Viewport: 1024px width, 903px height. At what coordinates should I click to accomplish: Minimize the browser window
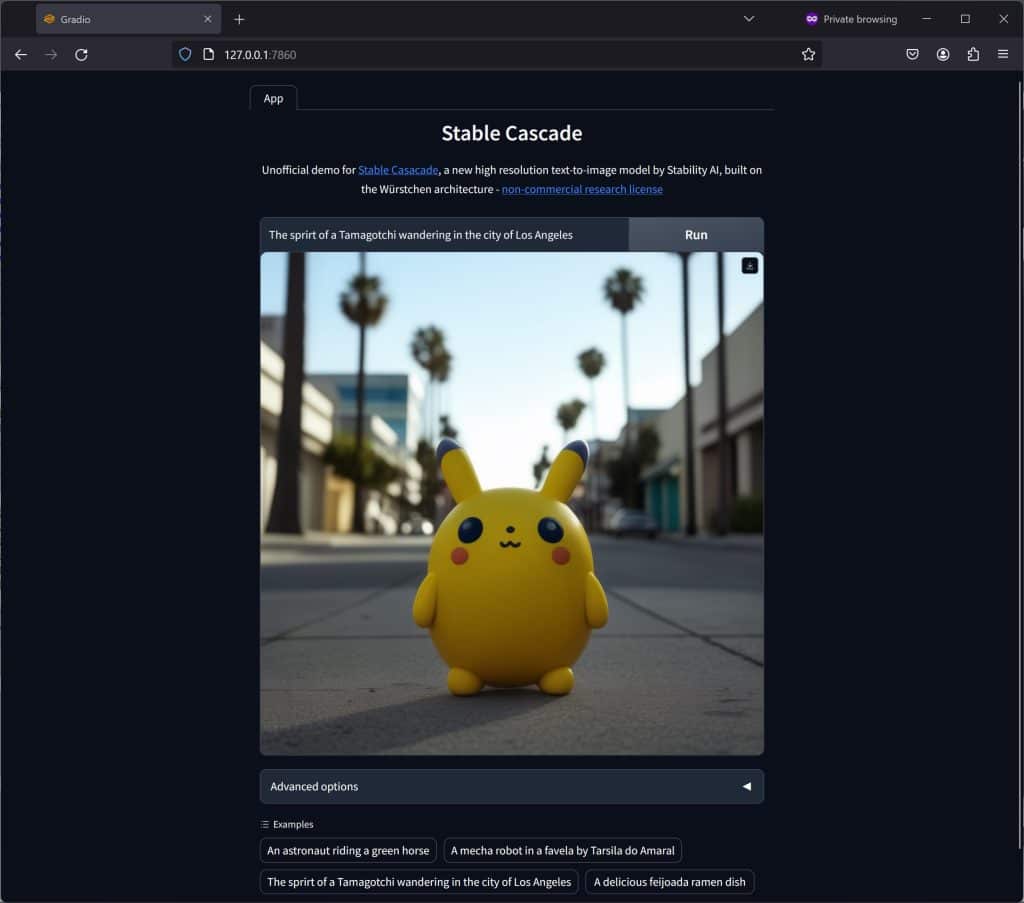(x=927, y=19)
